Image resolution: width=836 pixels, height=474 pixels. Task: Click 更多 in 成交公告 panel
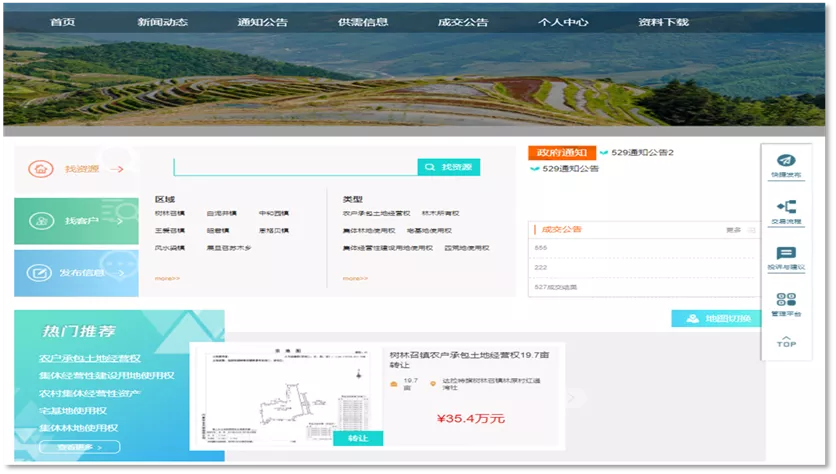tap(734, 230)
